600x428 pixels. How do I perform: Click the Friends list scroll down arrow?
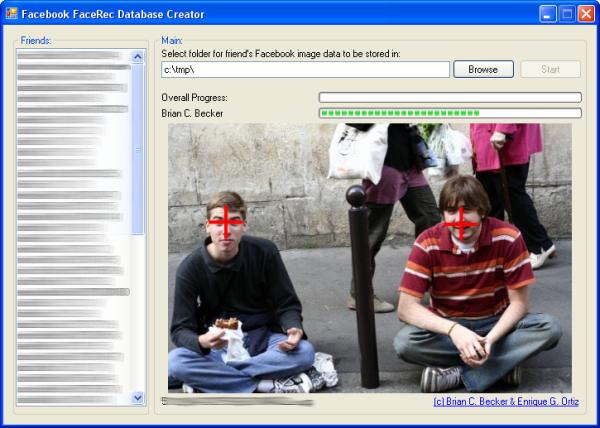click(138, 398)
